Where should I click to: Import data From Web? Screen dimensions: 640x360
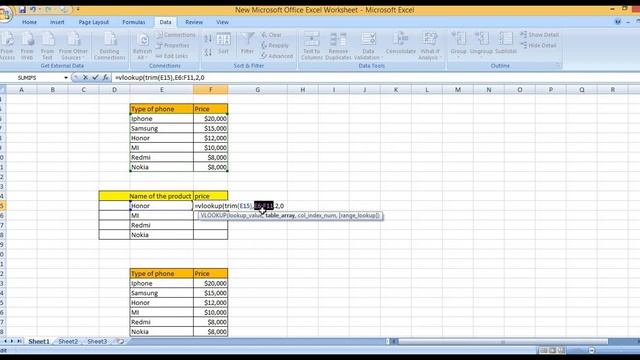(x=27, y=46)
